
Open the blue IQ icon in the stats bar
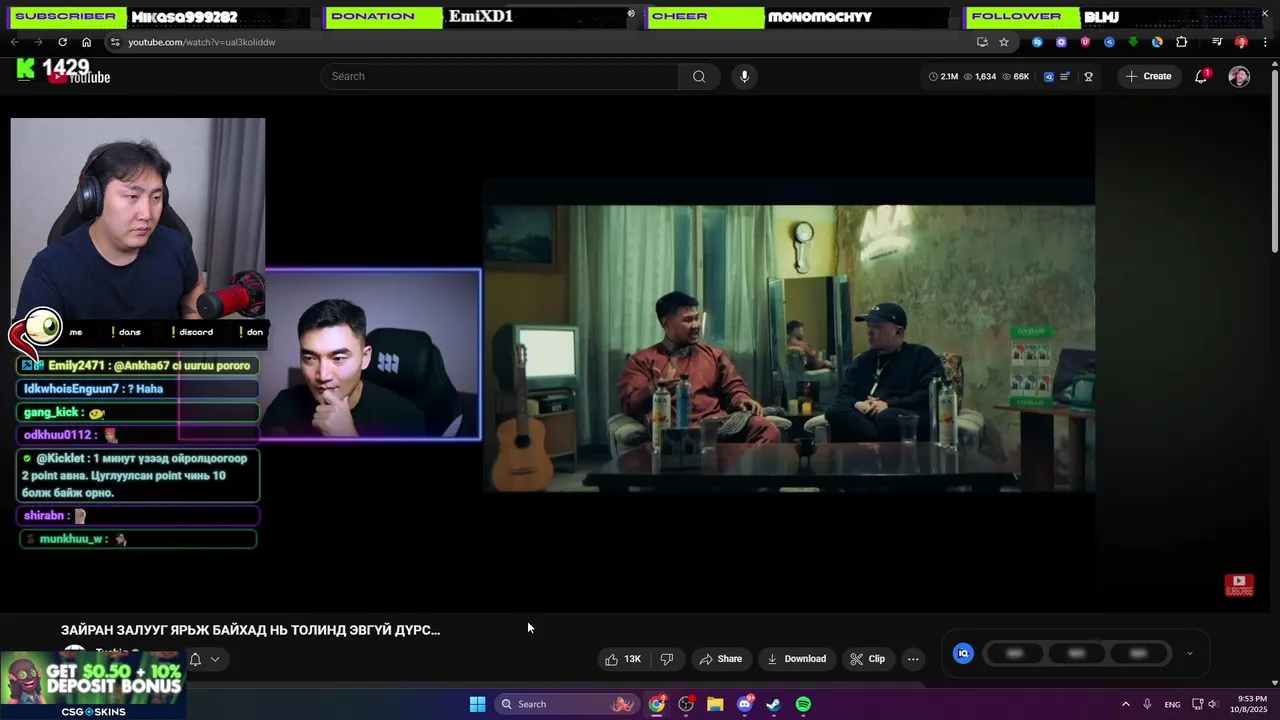(1049, 76)
